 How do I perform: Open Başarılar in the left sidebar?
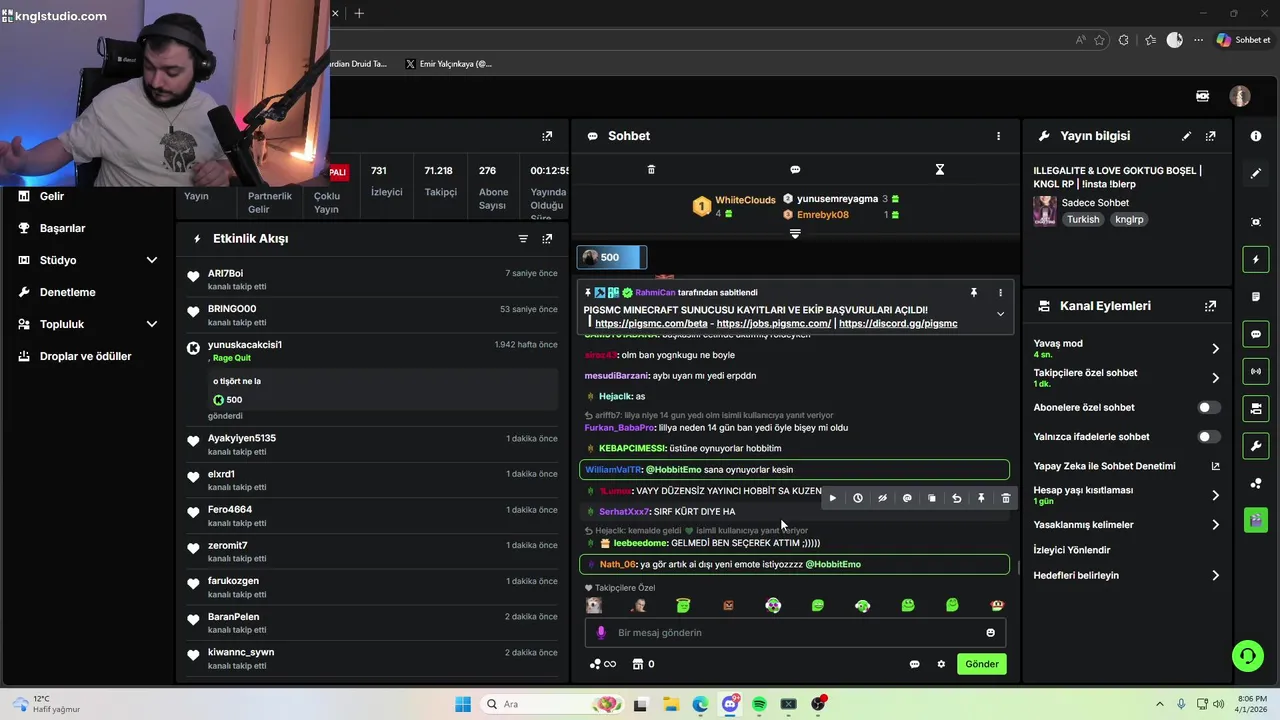point(62,228)
